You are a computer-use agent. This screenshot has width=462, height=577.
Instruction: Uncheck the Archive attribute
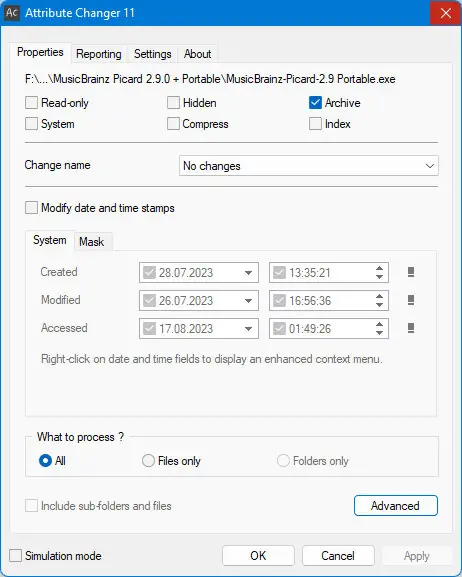[315, 103]
